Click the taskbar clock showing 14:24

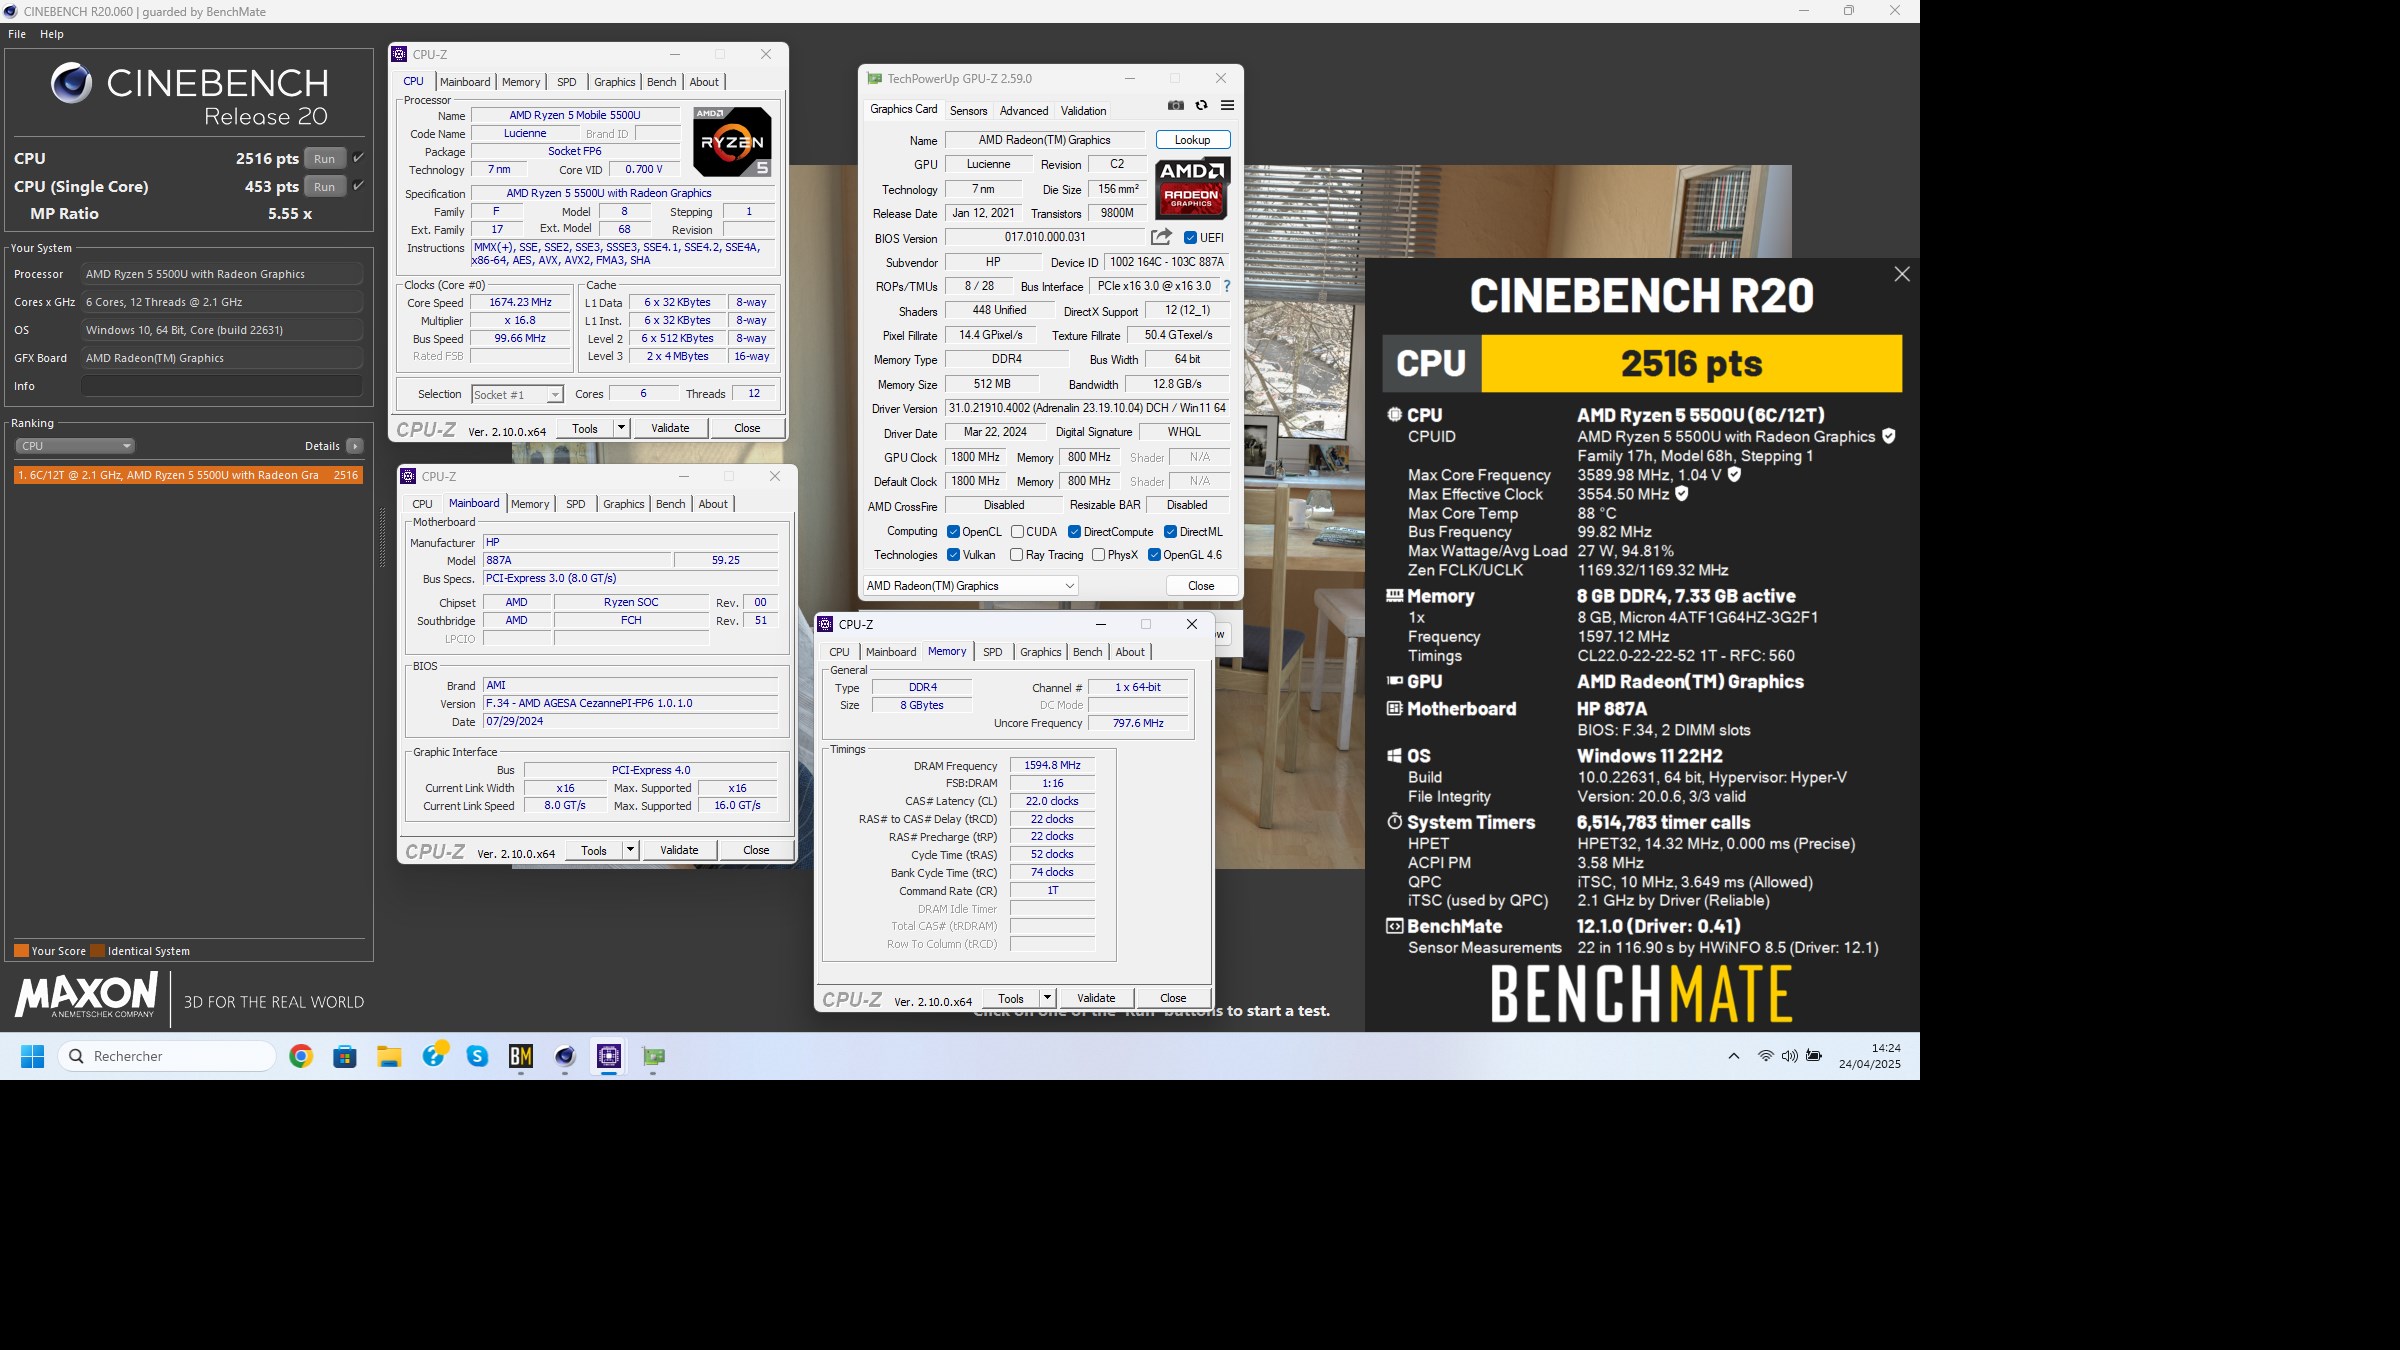point(1870,1056)
